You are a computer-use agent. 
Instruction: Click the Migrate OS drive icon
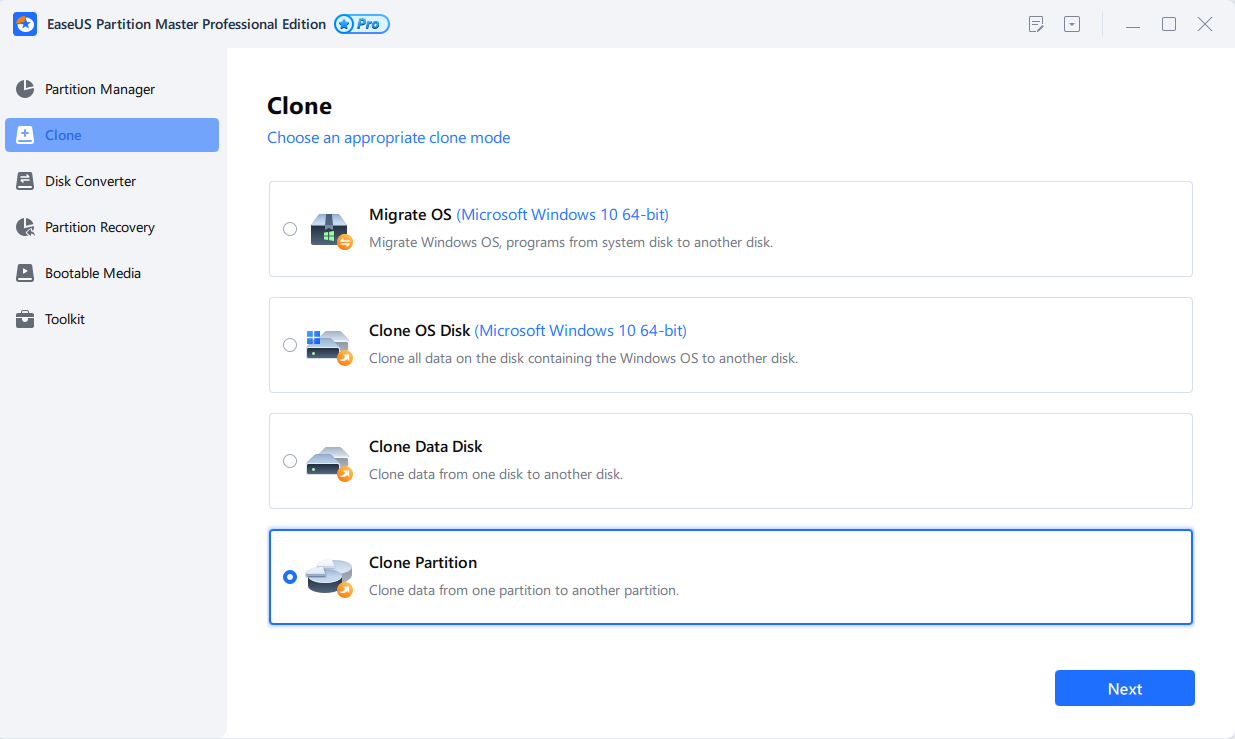[x=329, y=229]
